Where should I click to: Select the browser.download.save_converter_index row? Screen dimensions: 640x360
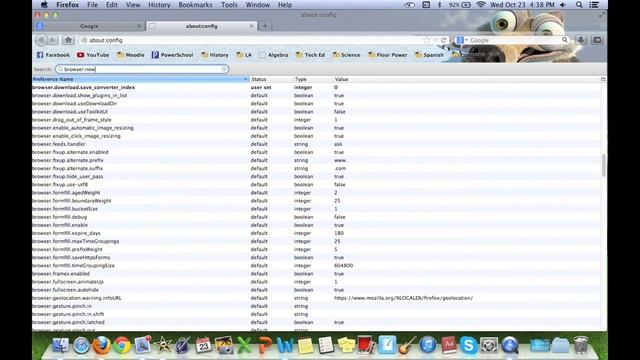coord(316,87)
